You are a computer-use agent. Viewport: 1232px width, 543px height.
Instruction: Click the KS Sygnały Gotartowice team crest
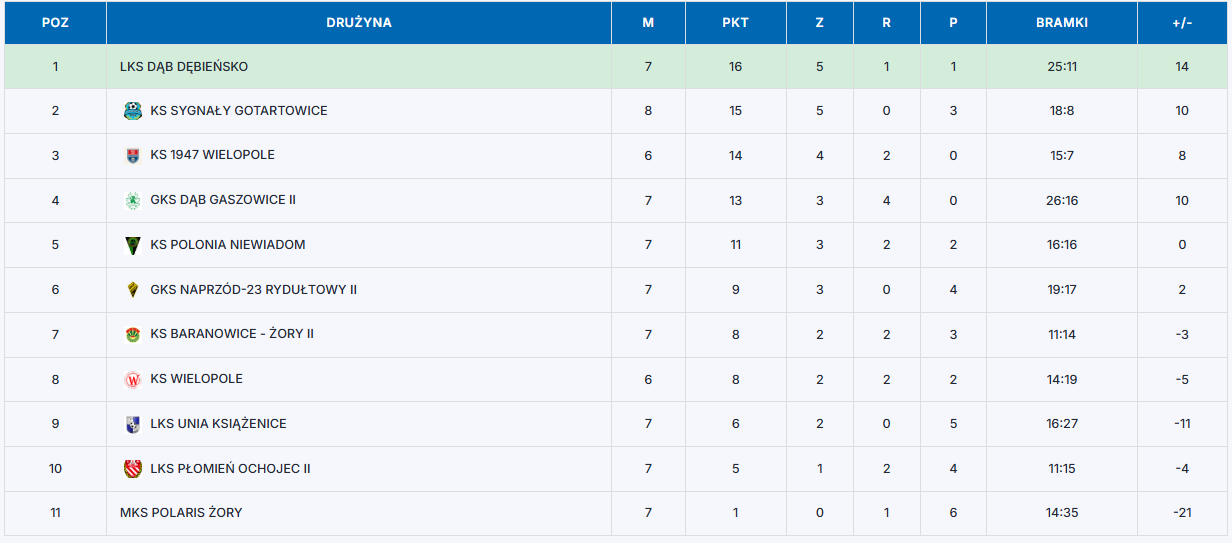(132, 111)
